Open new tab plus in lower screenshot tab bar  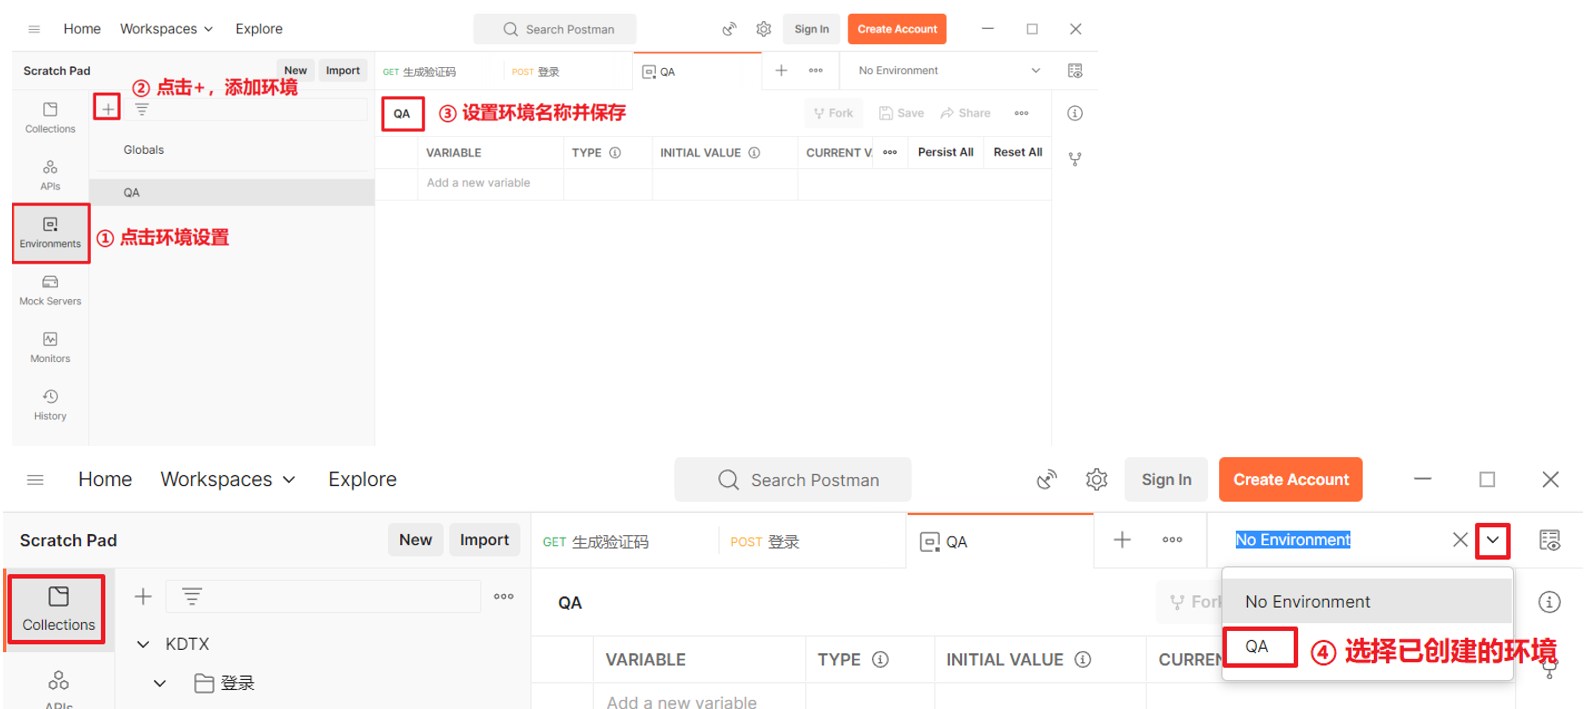coord(1122,540)
